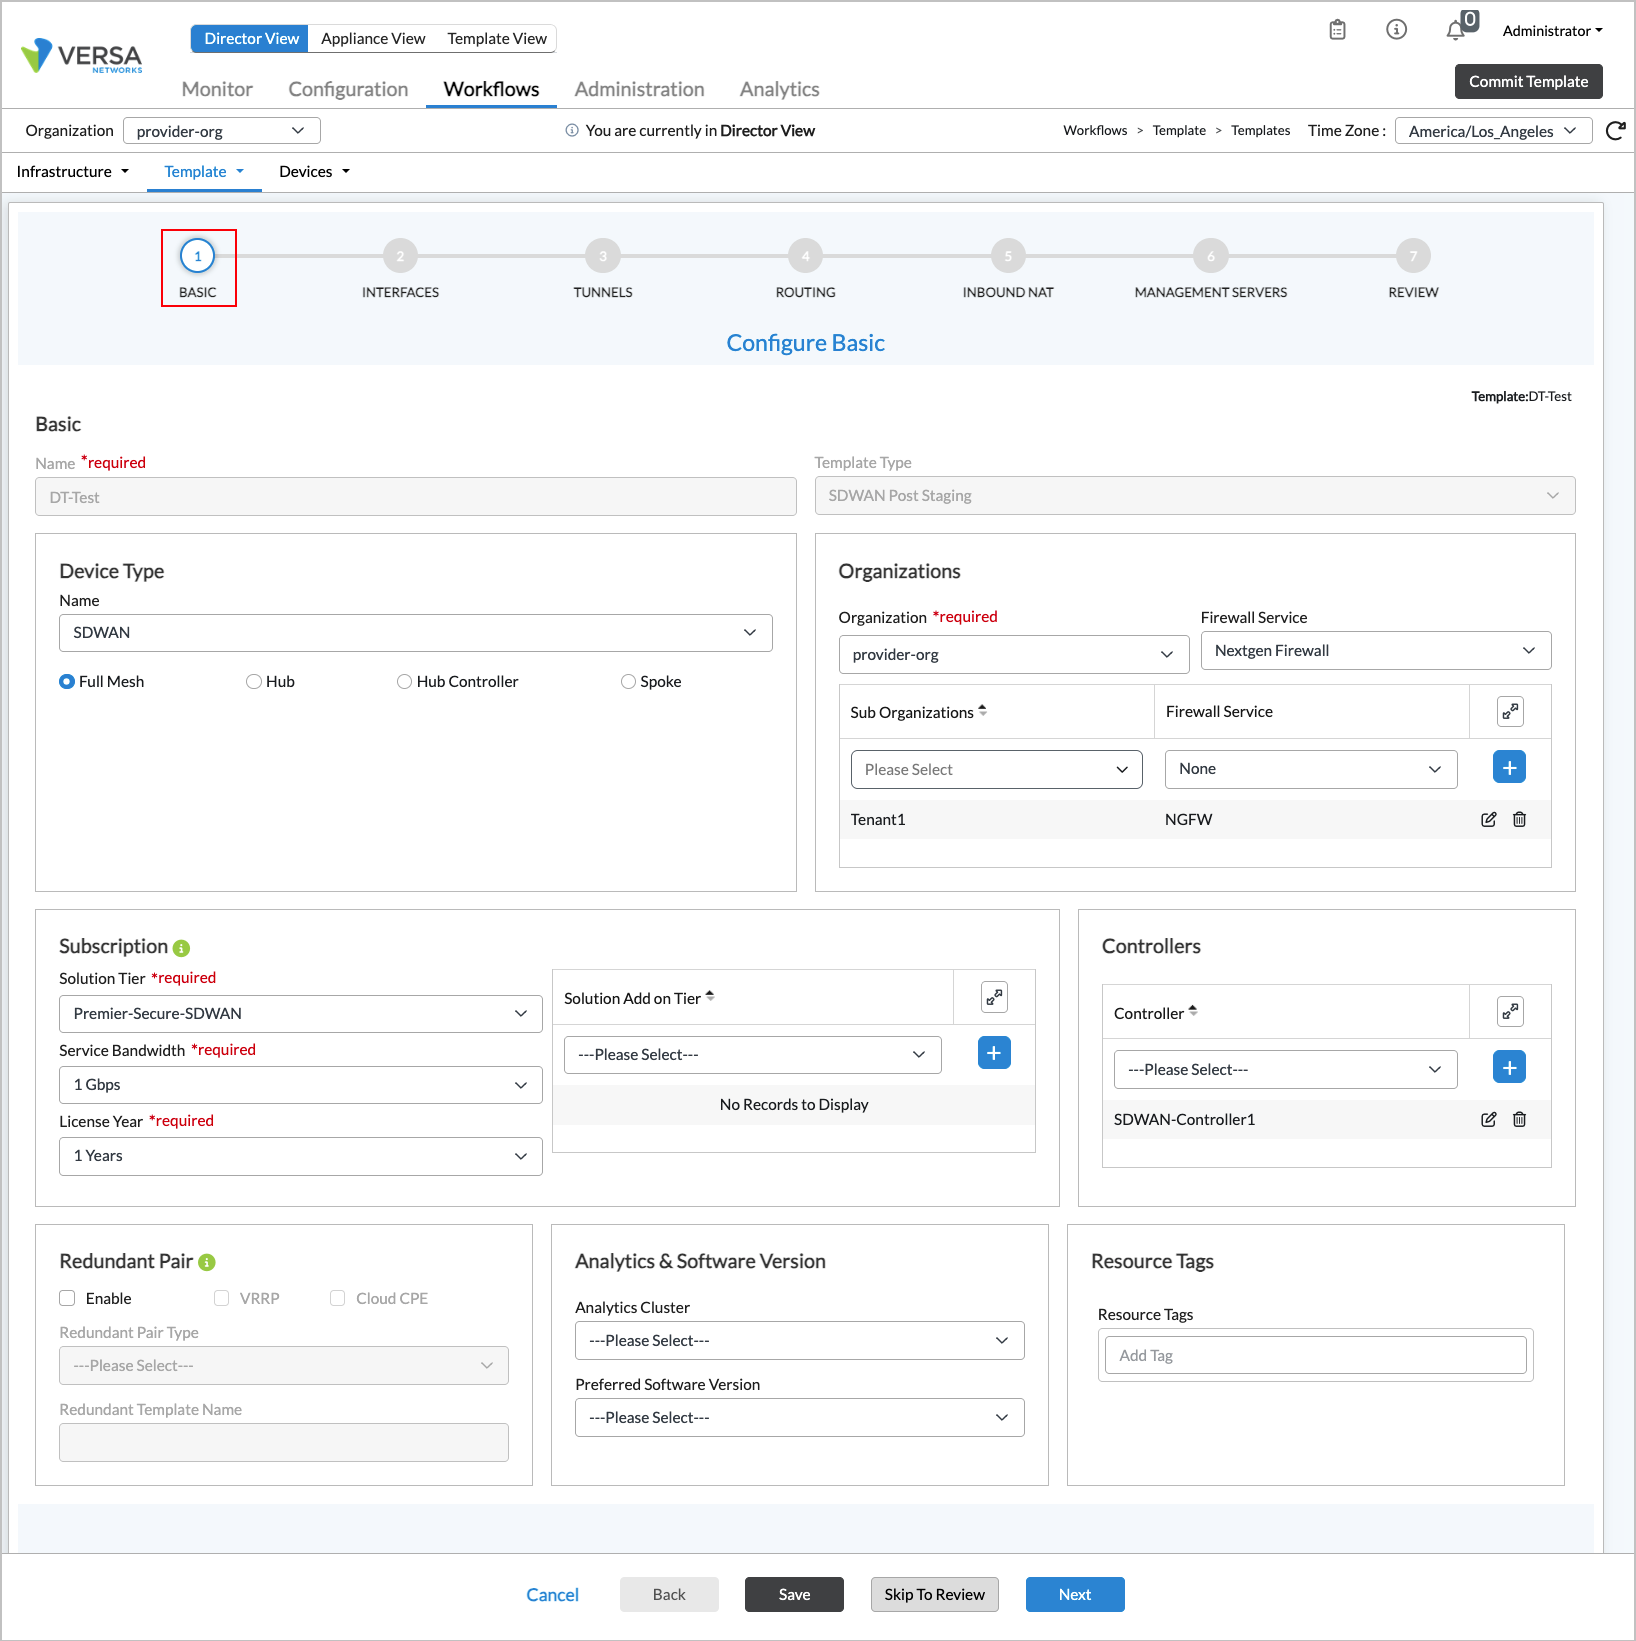The width and height of the screenshot is (1636, 1641).
Task: Expand the Service Bandwidth dropdown
Action: [x=300, y=1085]
